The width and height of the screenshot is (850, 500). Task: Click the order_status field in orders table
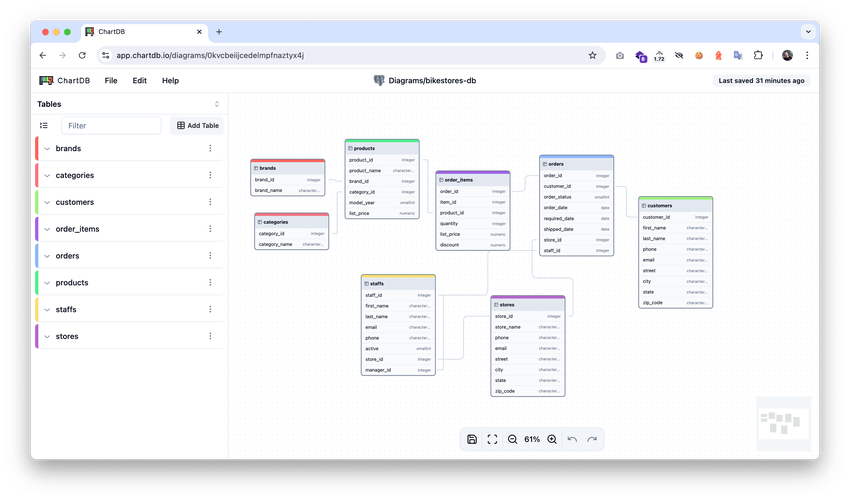point(576,197)
